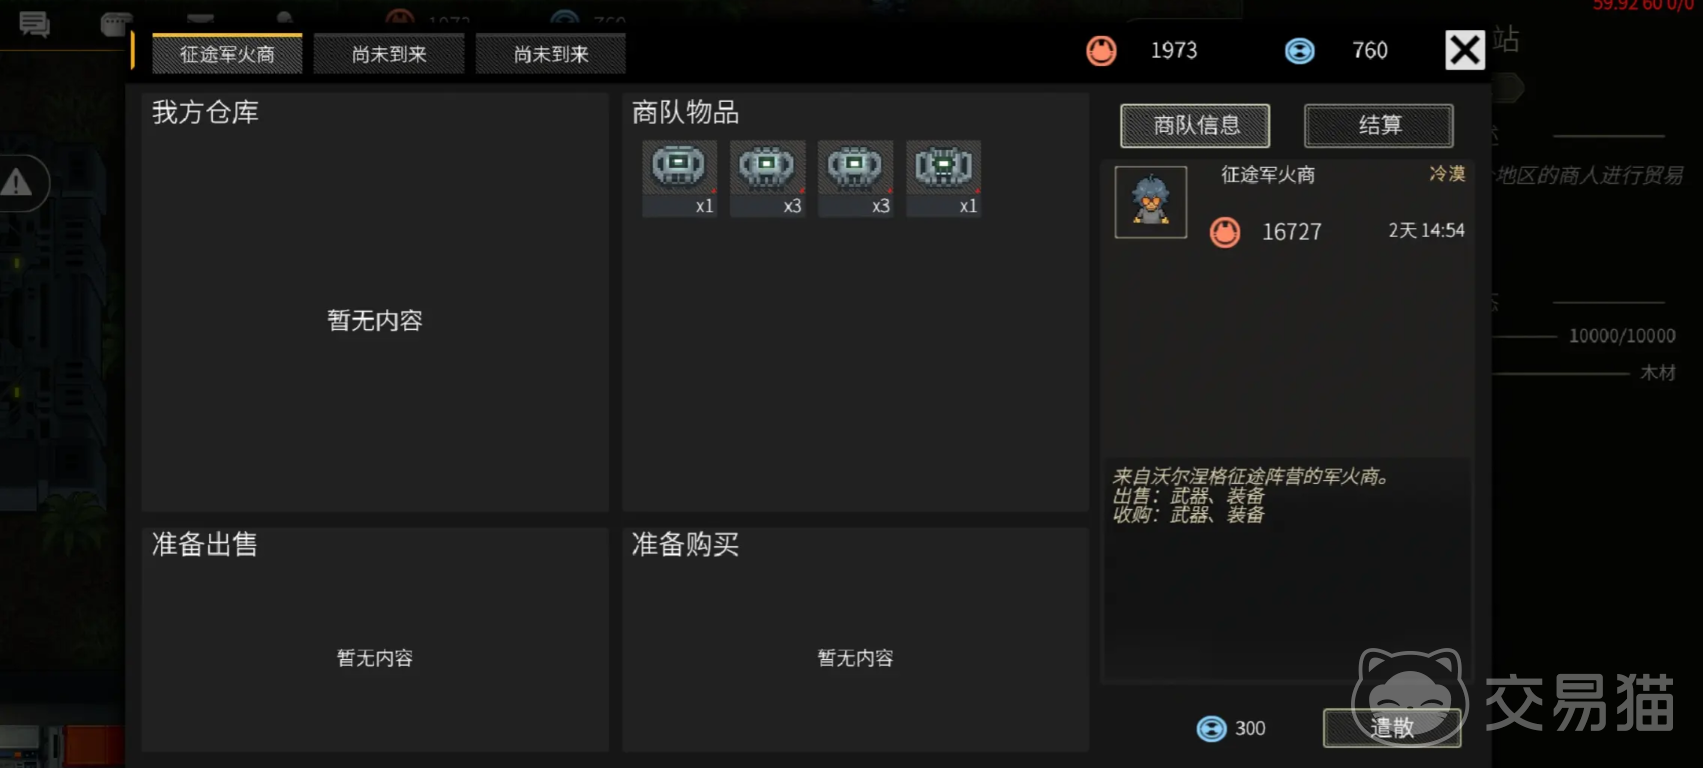Click the blue token icon next to 300
This screenshot has height=768, width=1703.
[x=1211, y=728]
